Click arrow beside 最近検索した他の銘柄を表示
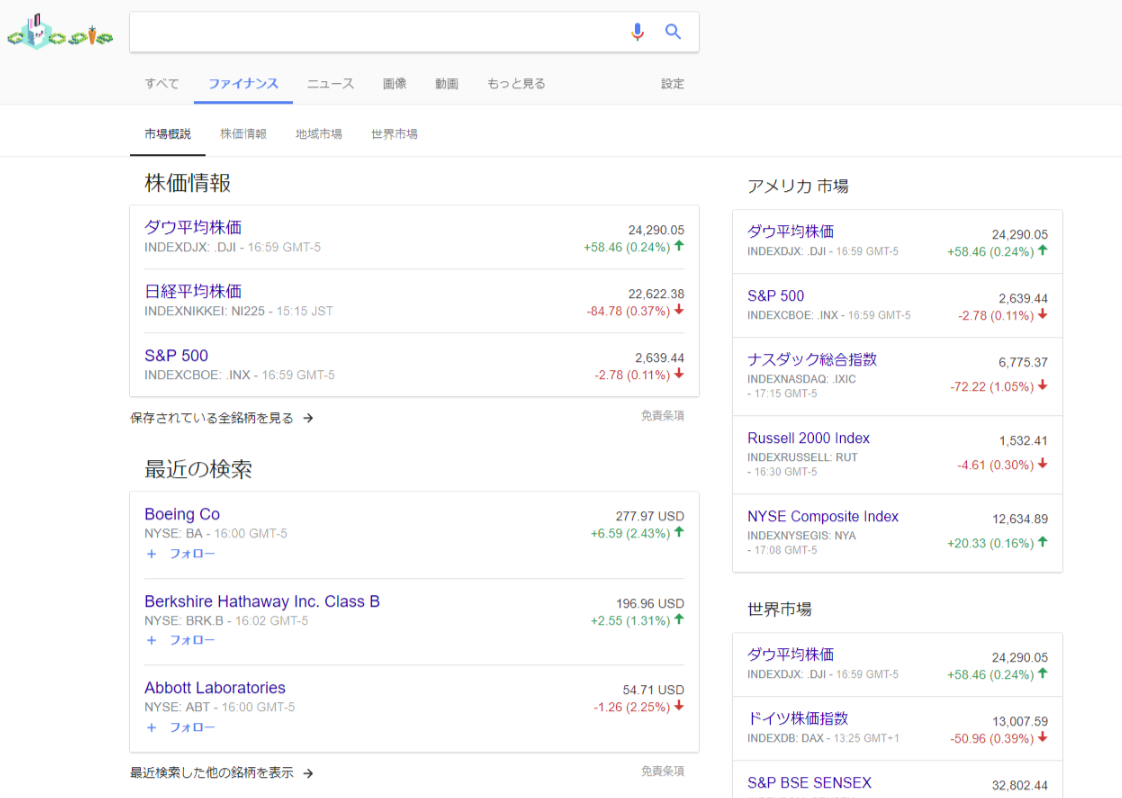Screen dimensions: 1122x798 click(308, 773)
